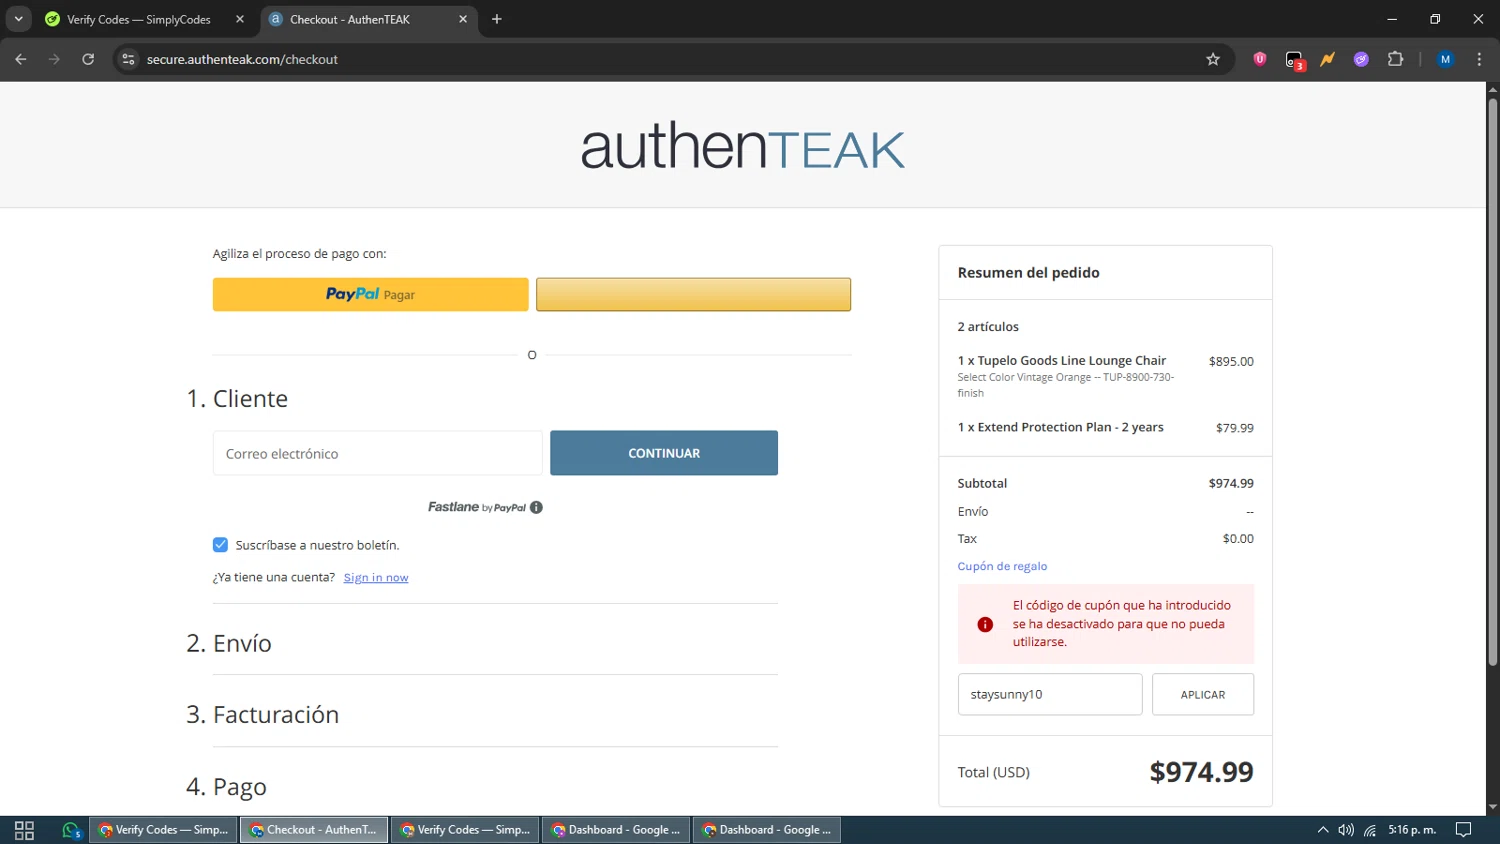Click the clock showing 5:16 p. m.
Screen dimensions: 1500x844
pyautogui.click(x=1412, y=830)
